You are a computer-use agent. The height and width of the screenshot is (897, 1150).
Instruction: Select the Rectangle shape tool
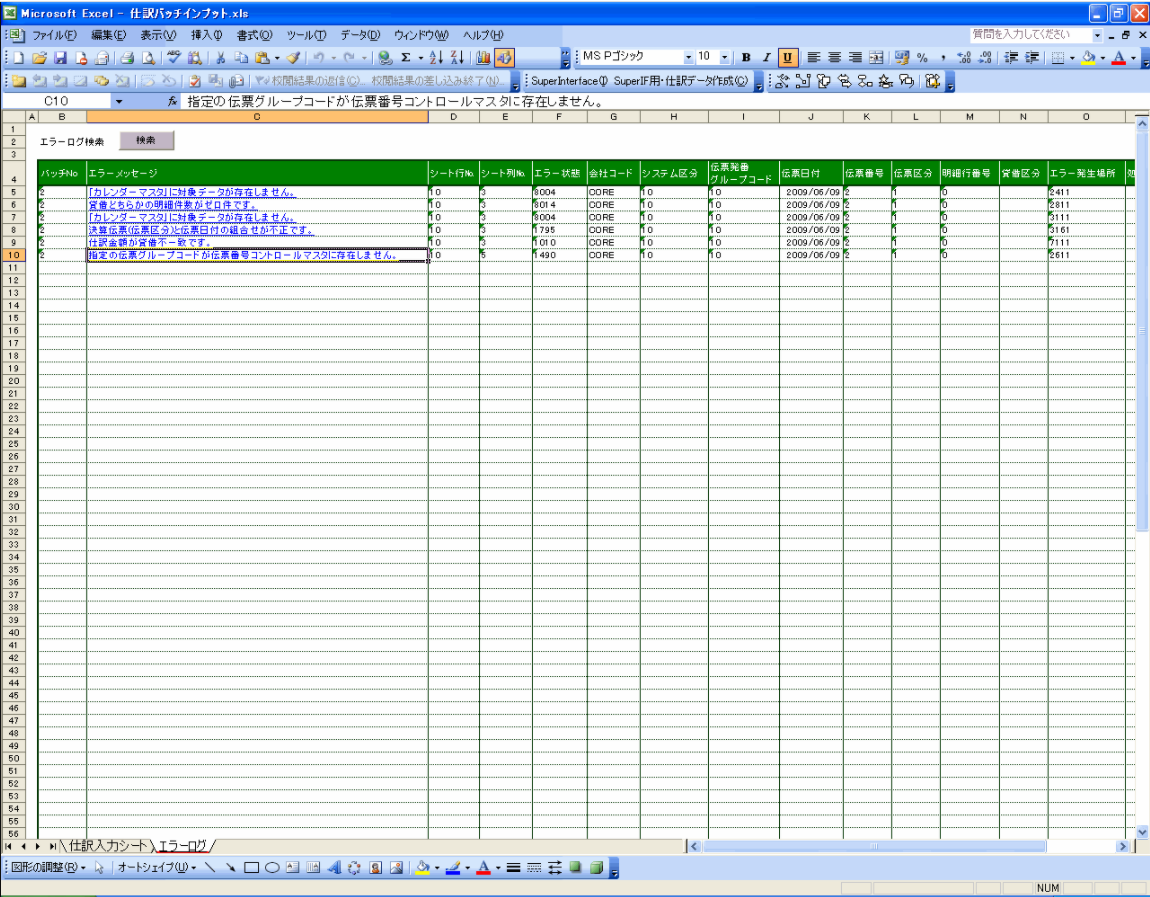(x=251, y=867)
